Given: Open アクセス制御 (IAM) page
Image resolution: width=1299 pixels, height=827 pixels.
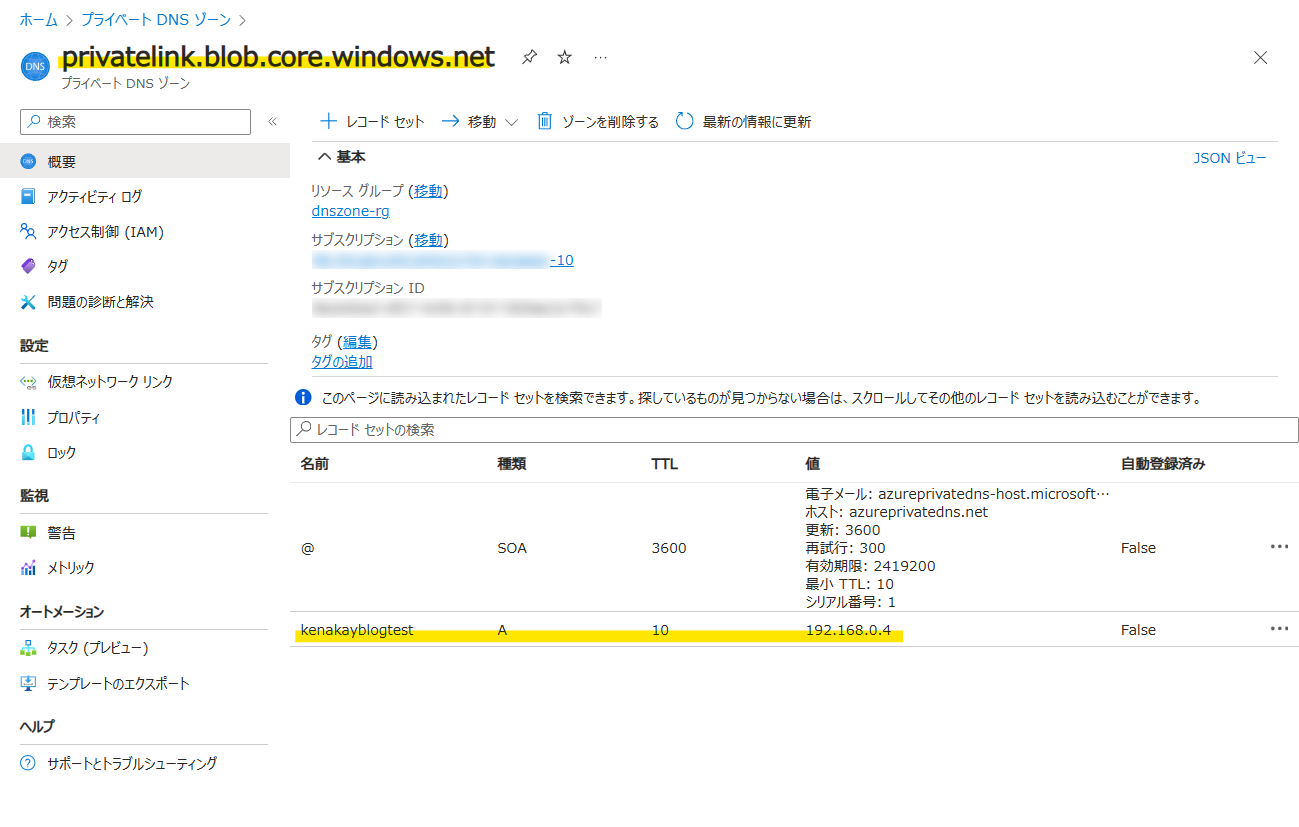Looking at the screenshot, I should [105, 232].
